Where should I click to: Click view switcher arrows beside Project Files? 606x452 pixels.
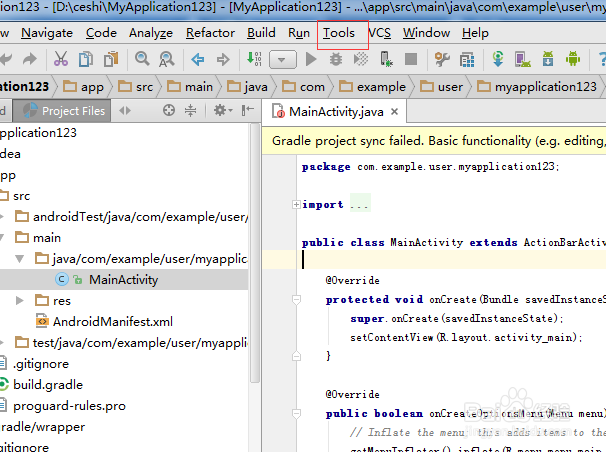pyautogui.click(x=124, y=111)
